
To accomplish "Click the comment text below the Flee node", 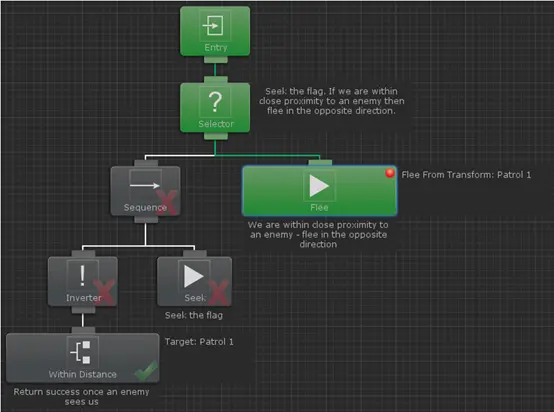I will pos(318,235).
